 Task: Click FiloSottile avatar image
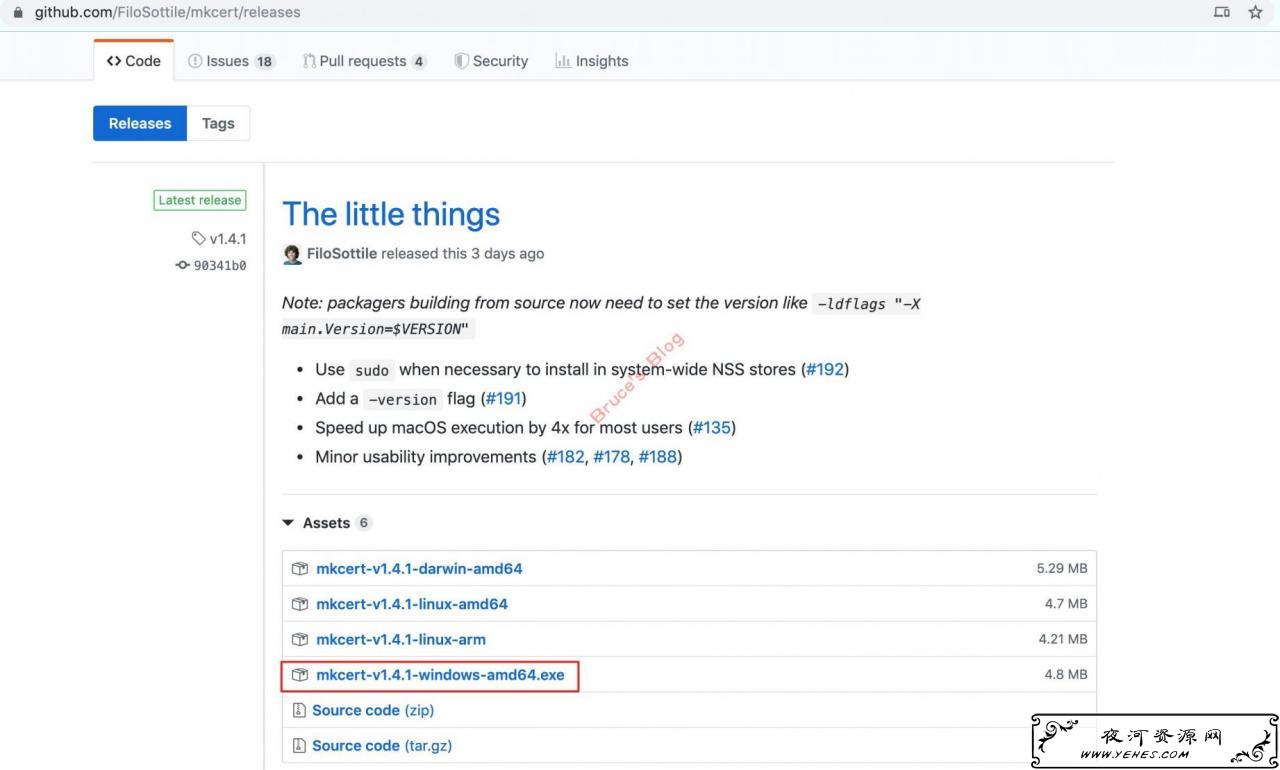pos(292,254)
